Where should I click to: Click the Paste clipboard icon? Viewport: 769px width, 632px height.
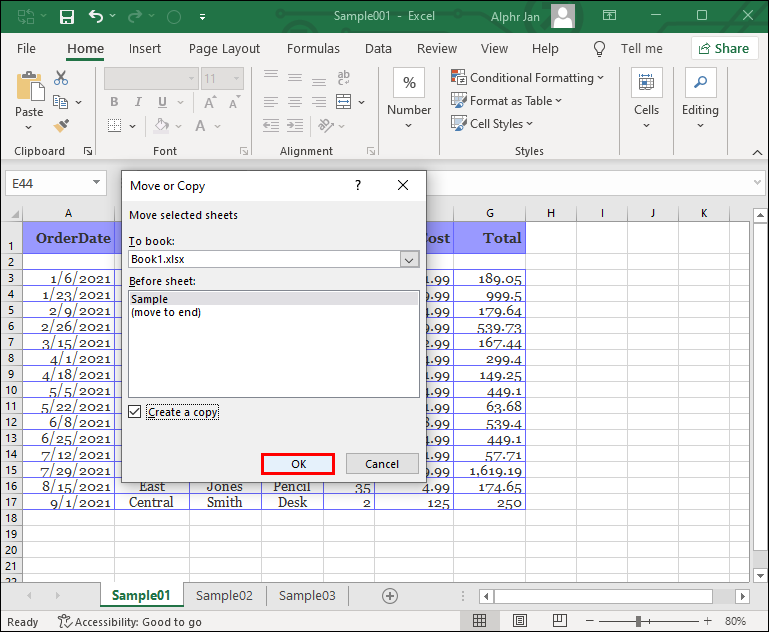click(29, 88)
